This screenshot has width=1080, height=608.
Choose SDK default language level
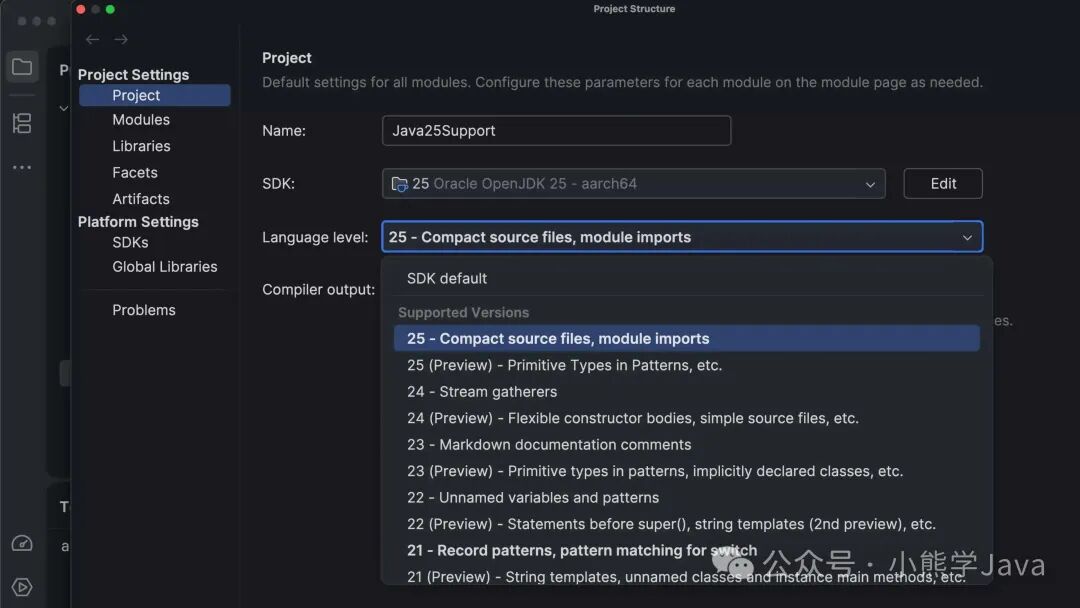click(x=447, y=279)
